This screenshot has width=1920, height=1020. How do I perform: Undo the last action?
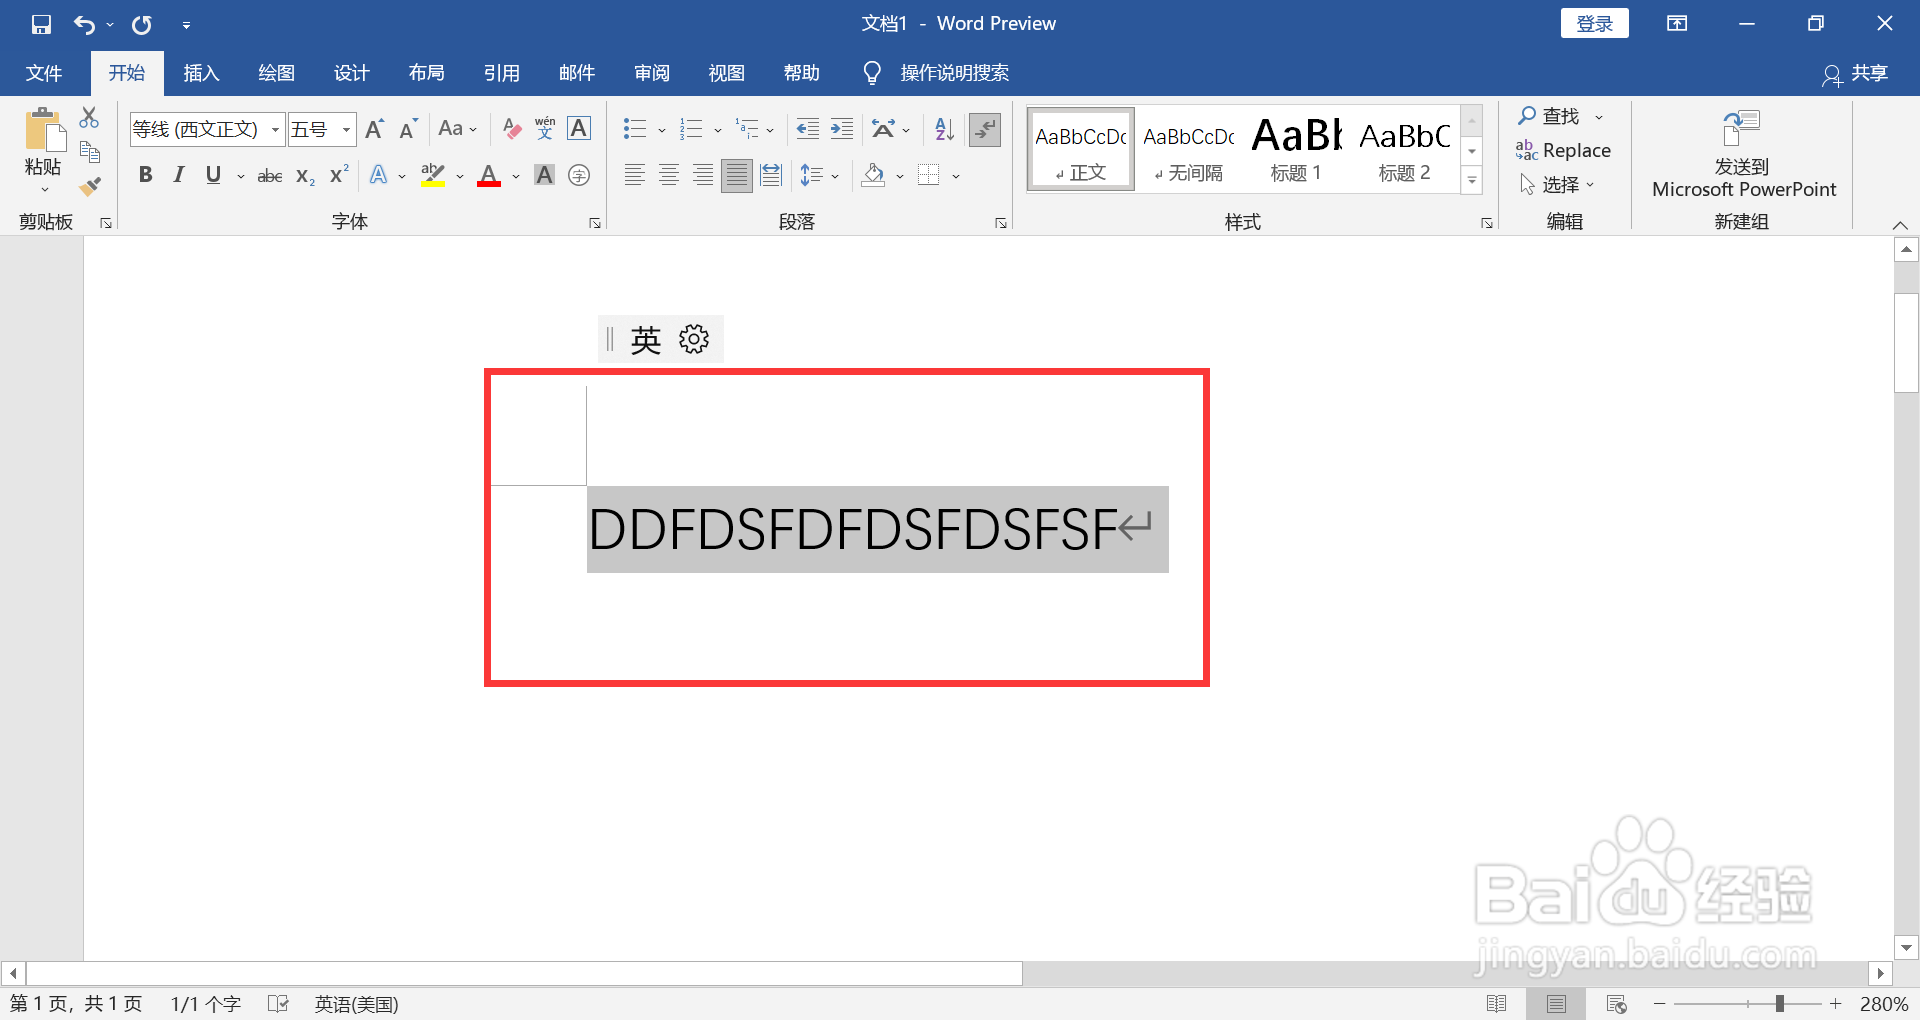pyautogui.click(x=85, y=24)
